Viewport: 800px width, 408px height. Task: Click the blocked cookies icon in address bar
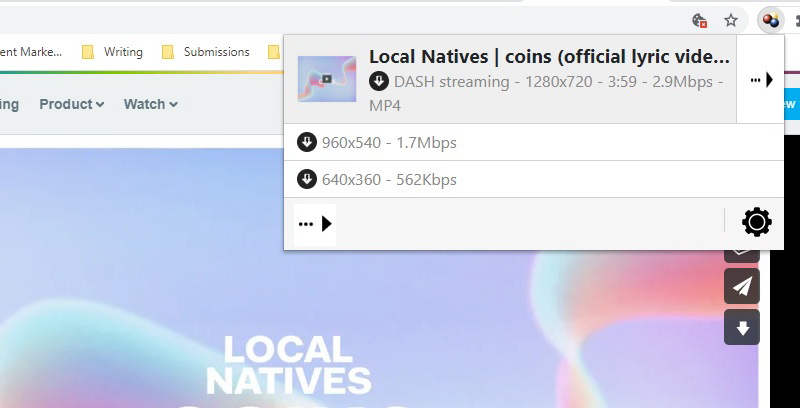pyautogui.click(x=701, y=20)
